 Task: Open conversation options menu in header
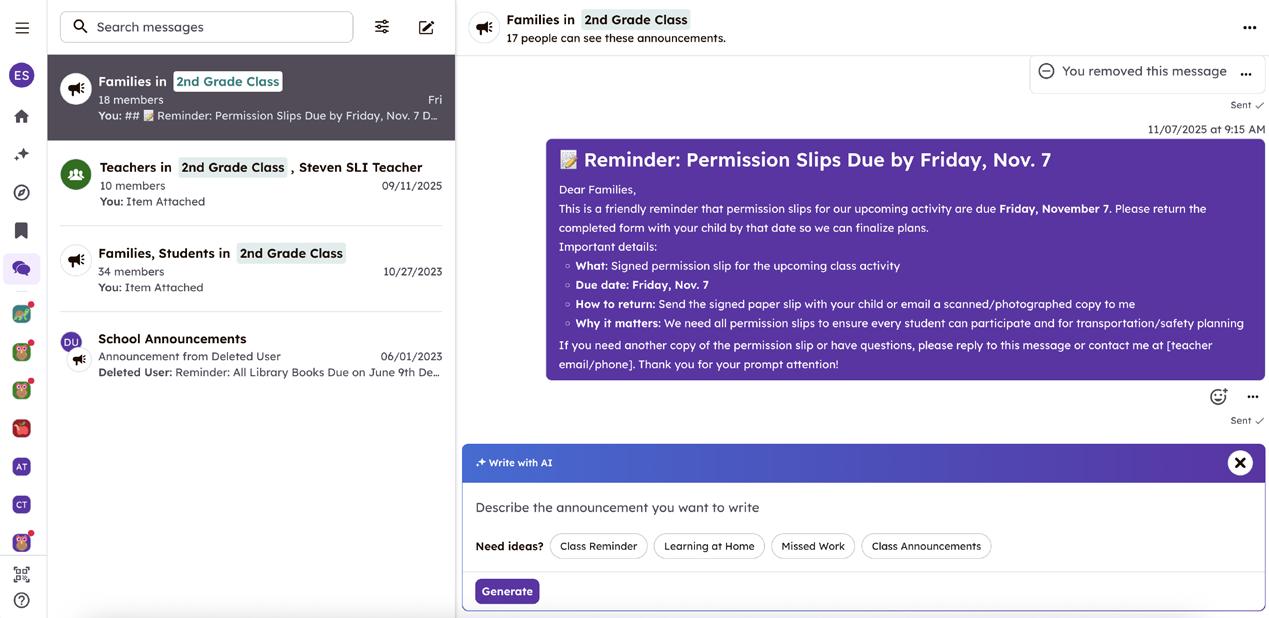point(1249,28)
